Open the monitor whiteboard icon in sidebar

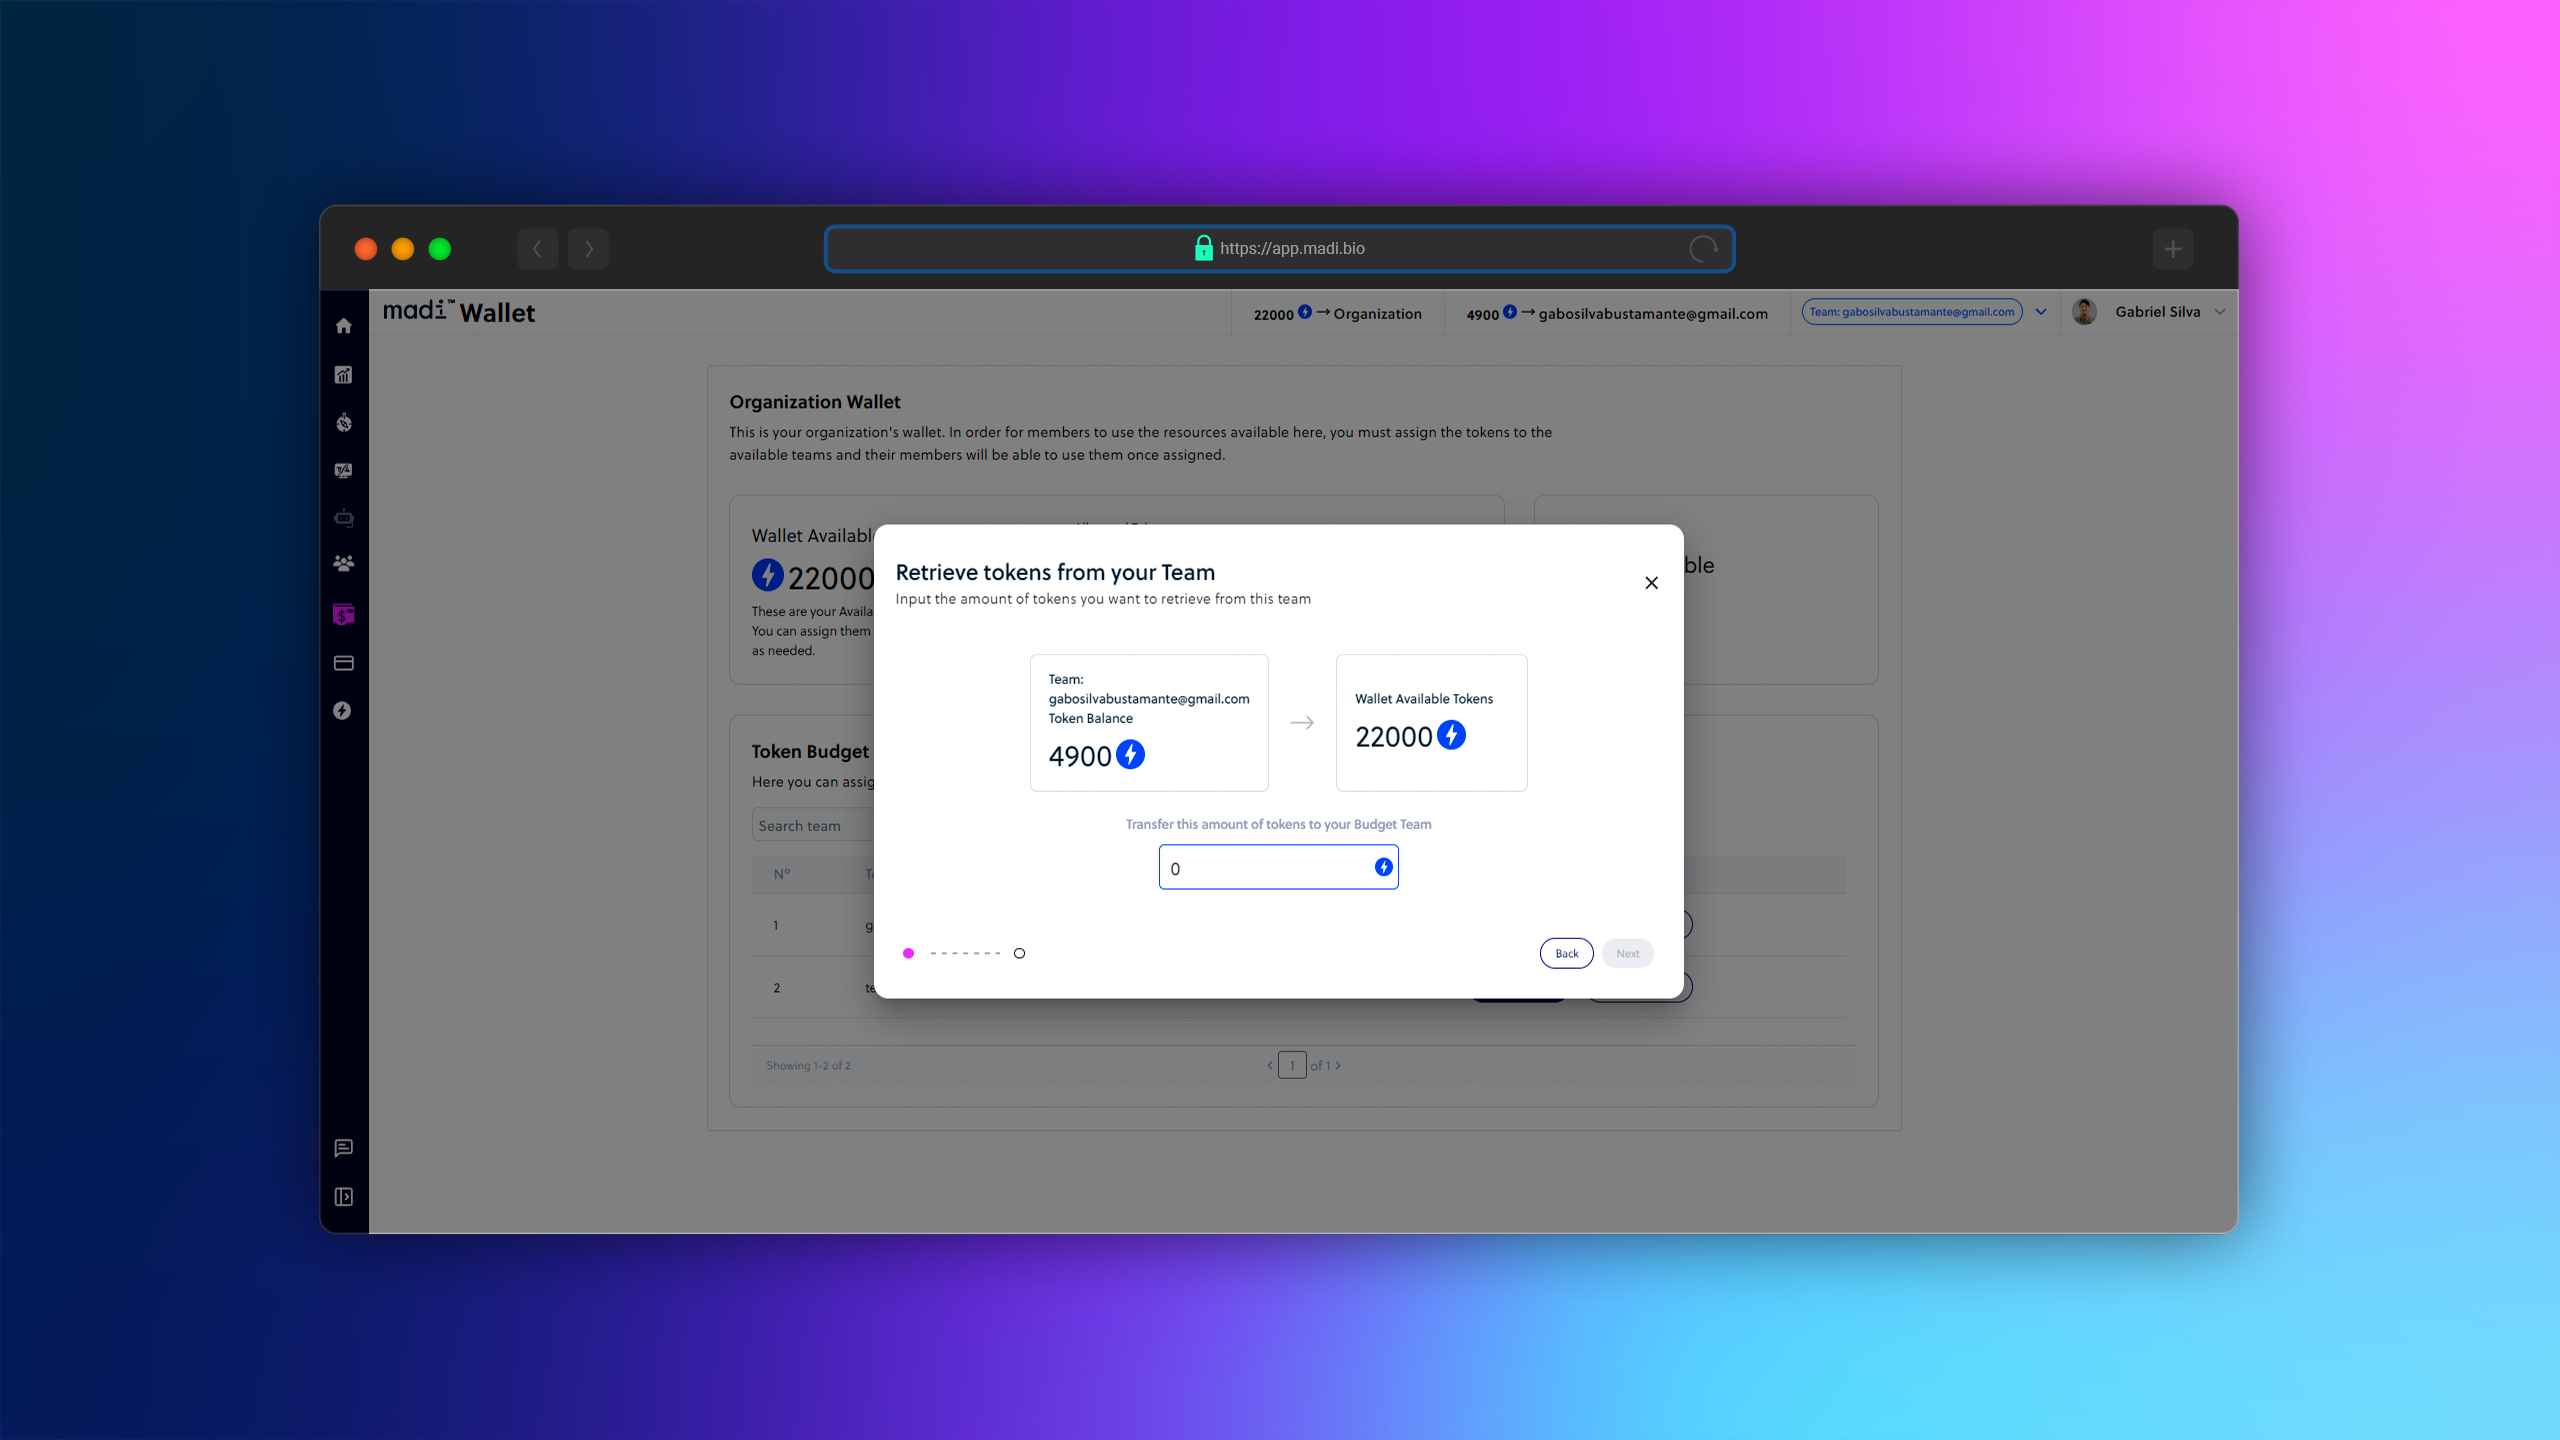[343, 470]
